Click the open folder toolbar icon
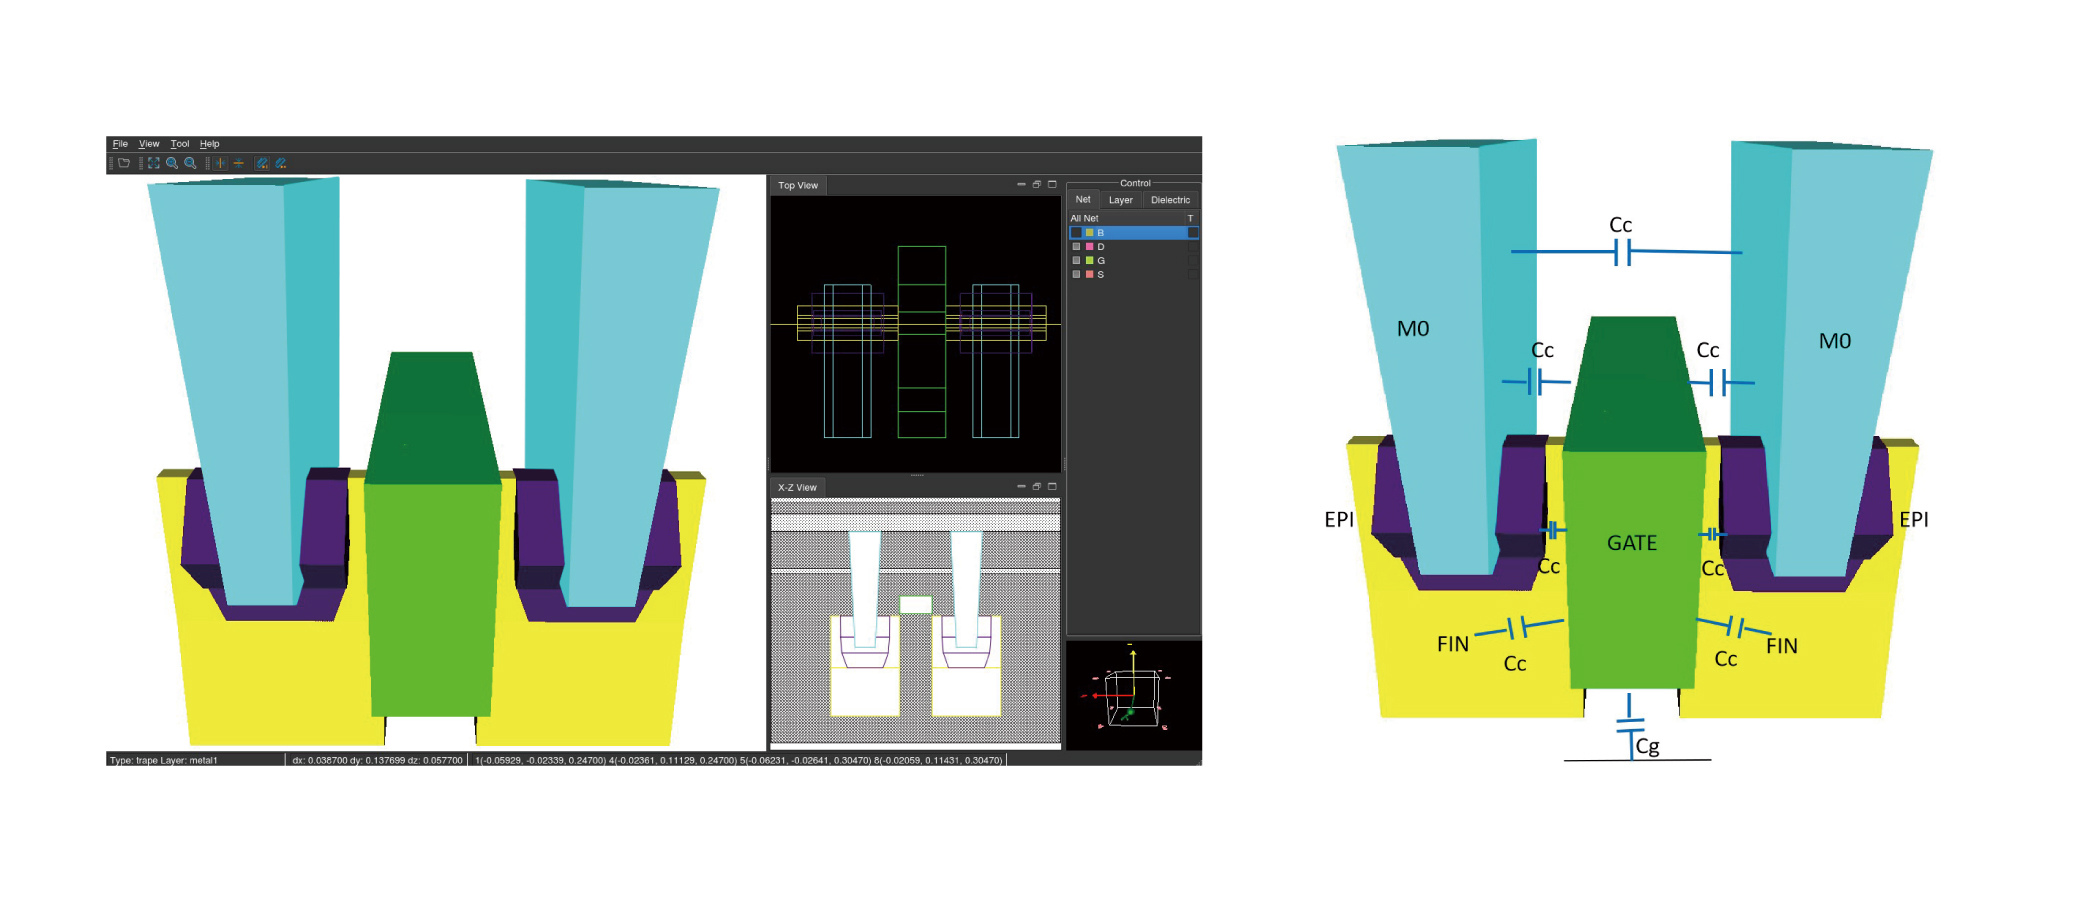The width and height of the screenshot is (2092, 900). click(x=124, y=163)
